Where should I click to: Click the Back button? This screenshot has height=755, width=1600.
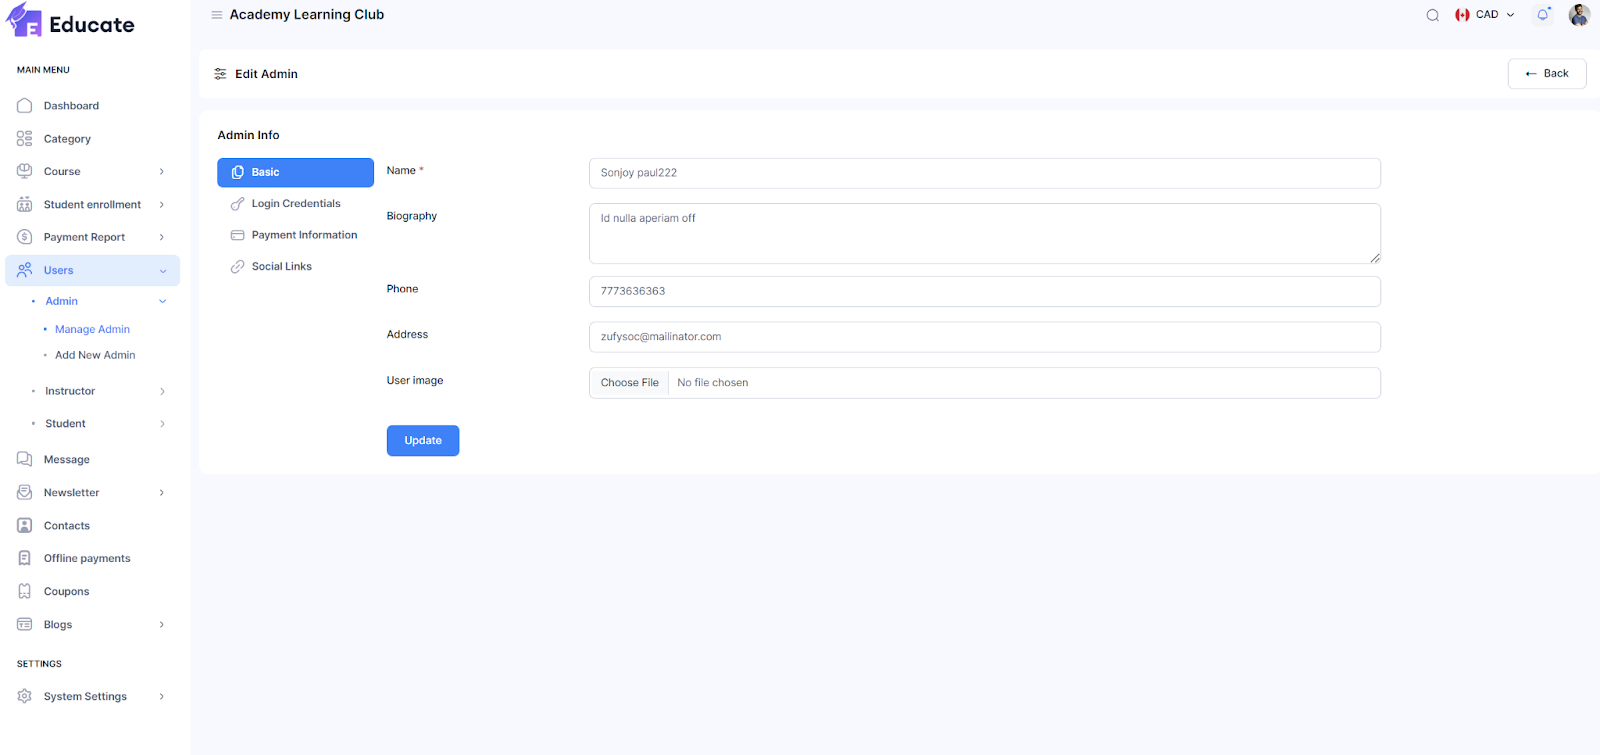point(1546,74)
